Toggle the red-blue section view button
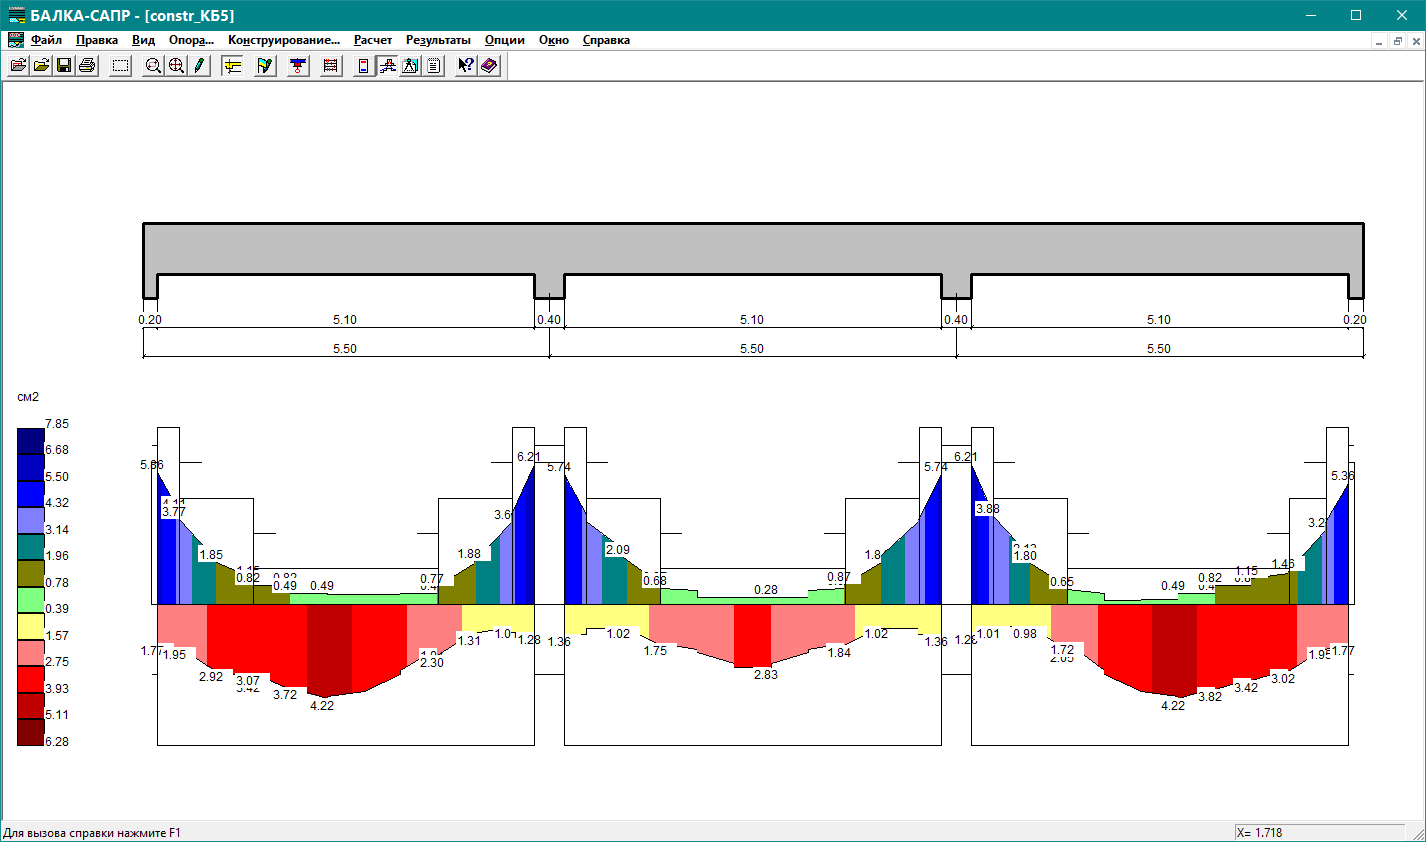 [364, 66]
